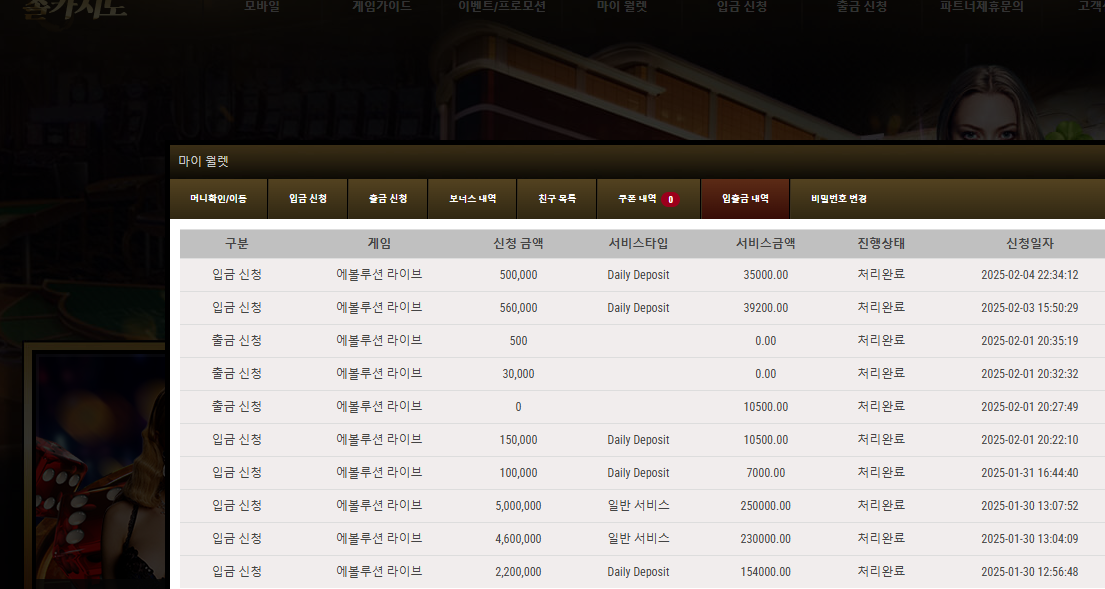
Task: Open the 쿠폰 내역 tab
Action: click(648, 199)
